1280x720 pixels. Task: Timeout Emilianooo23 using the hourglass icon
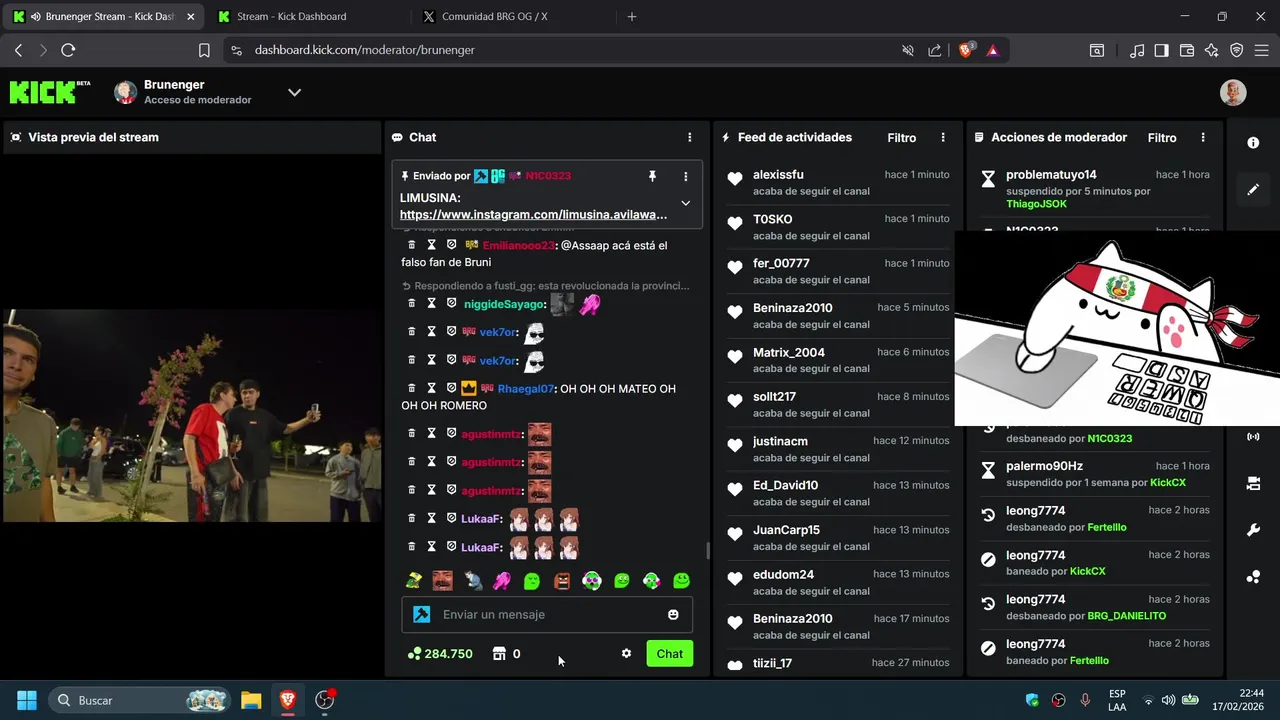[431, 245]
